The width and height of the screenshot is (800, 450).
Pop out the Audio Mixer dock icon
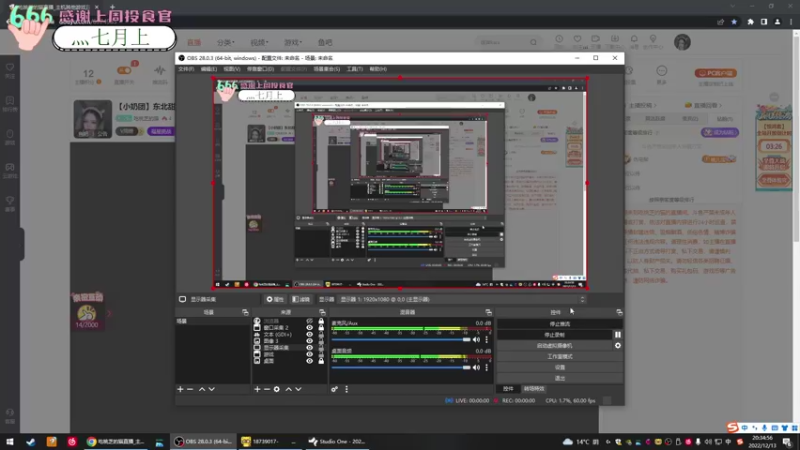[x=489, y=312]
